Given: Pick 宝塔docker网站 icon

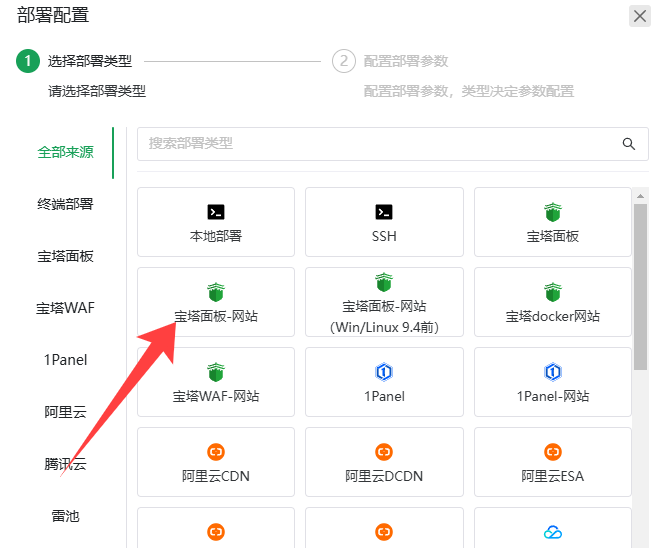Looking at the screenshot, I should coord(553,292).
